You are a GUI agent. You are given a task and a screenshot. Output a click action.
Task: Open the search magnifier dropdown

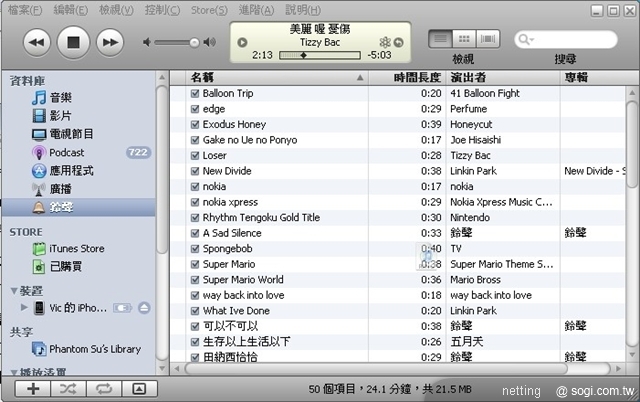(x=524, y=40)
